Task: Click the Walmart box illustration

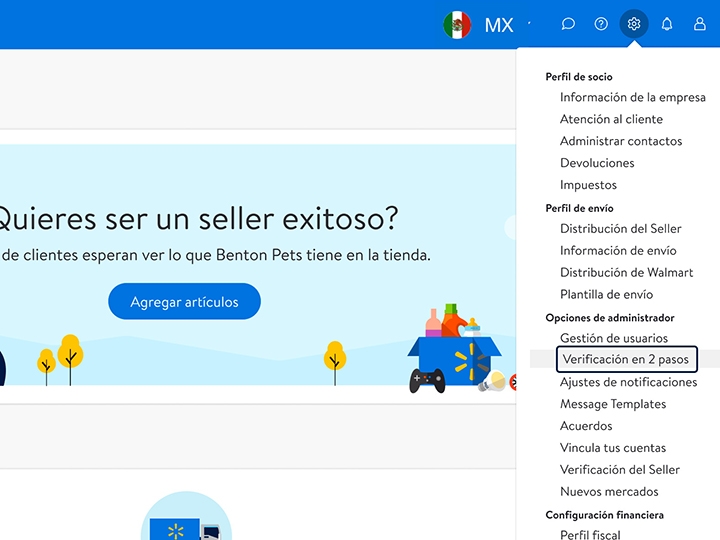Action: pyautogui.click(x=455, y=350)
